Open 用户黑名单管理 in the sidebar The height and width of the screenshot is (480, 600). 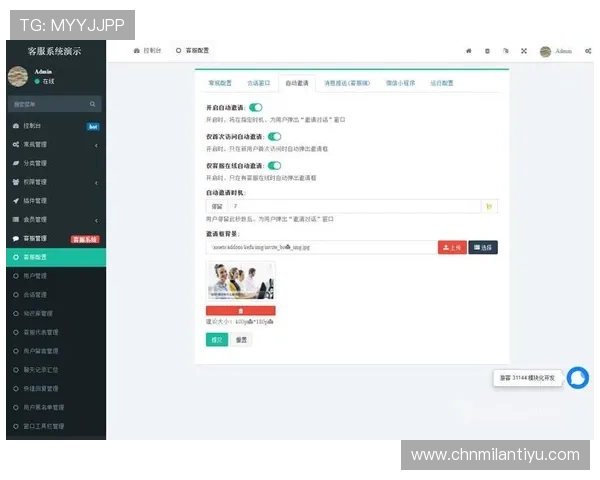coord(56,407)
